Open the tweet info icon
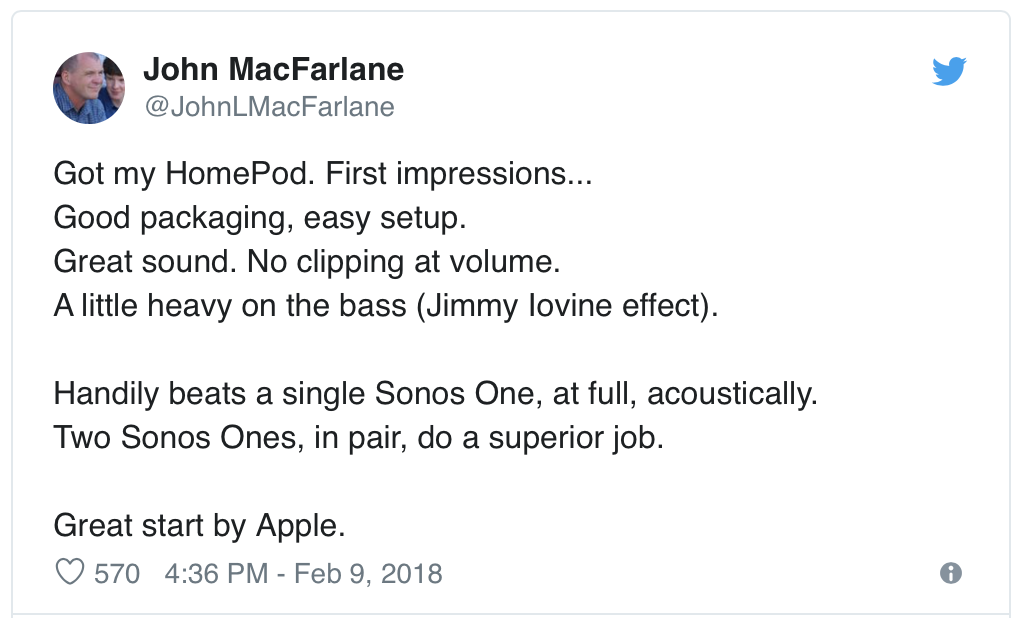 coord(951,573)
